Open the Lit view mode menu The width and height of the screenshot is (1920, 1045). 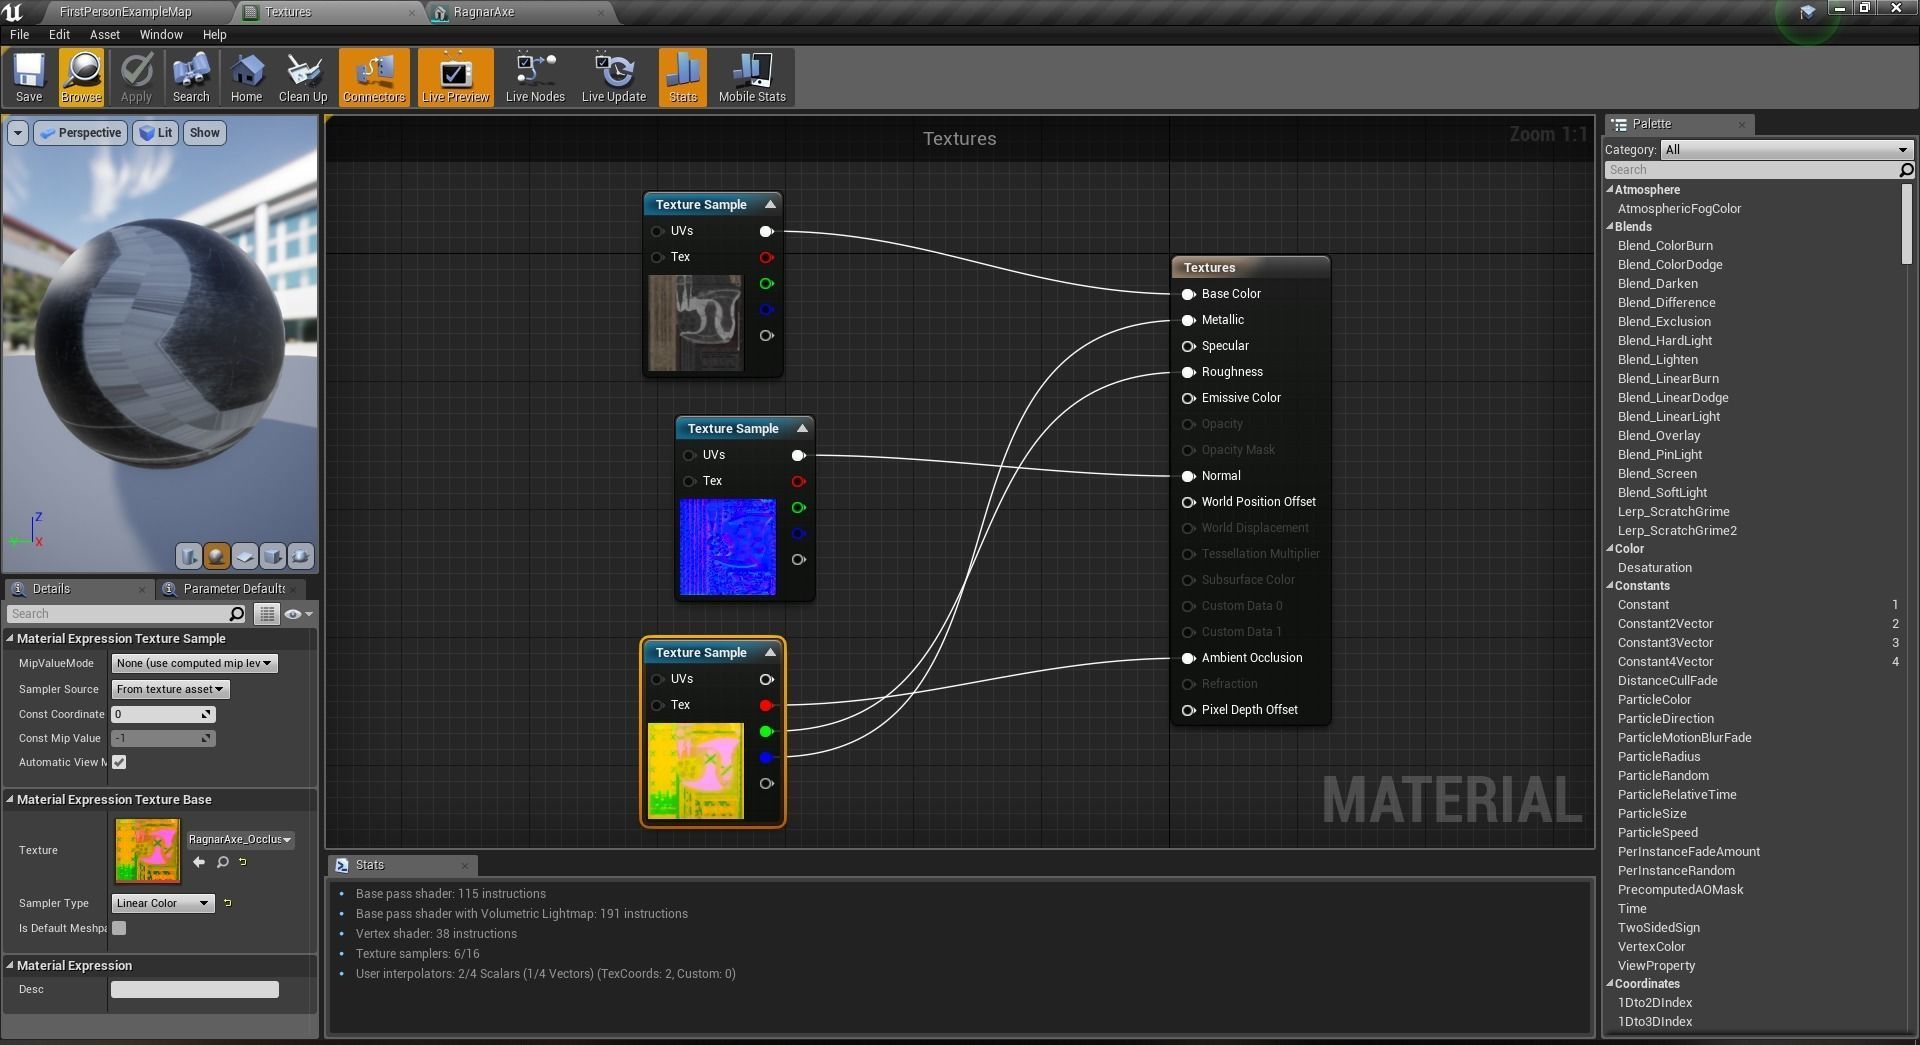[x=155, y=133]
